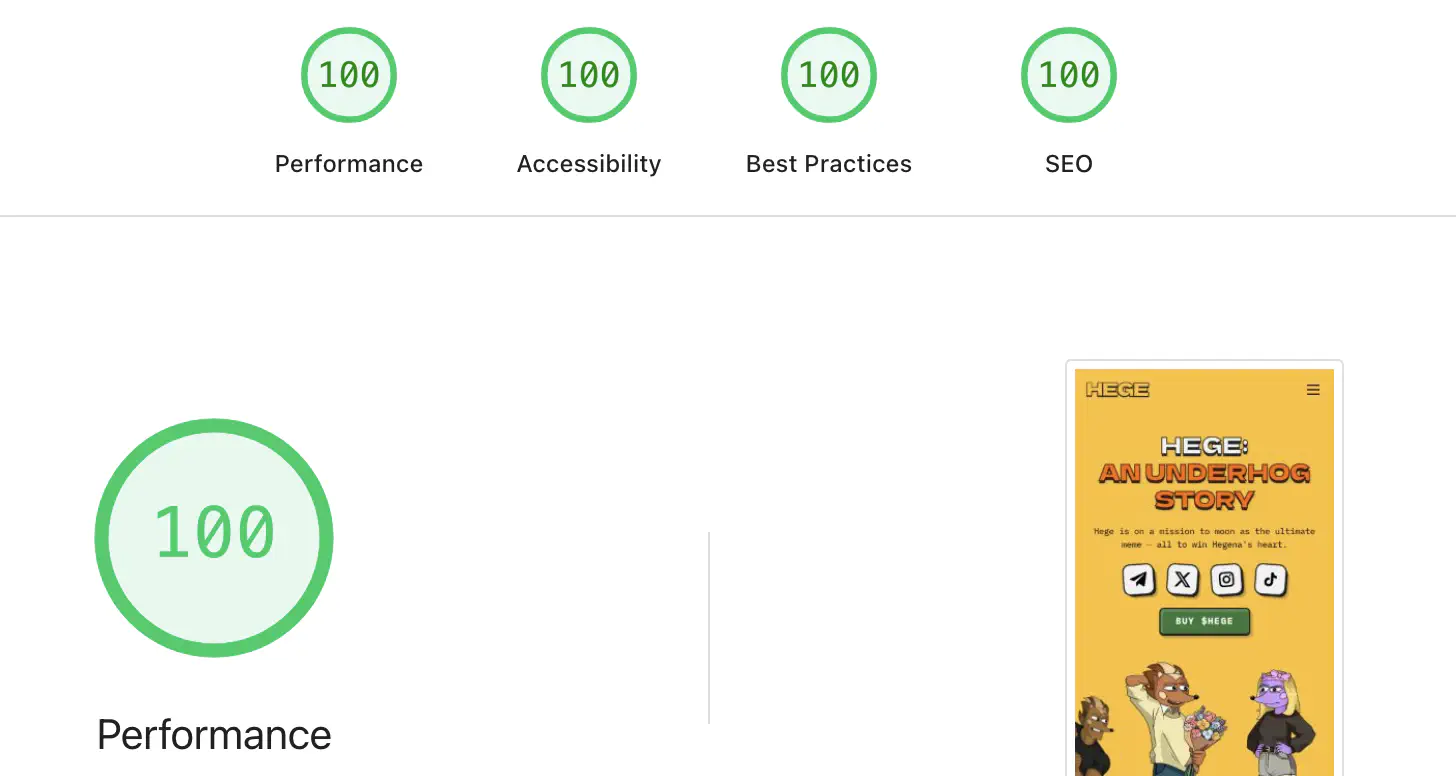Jump to the Accessibility section label

pos(589,164)
